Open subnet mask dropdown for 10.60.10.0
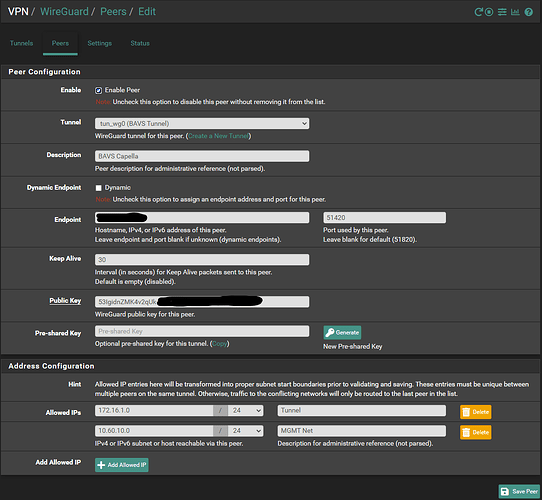 (x=245, y=431)
